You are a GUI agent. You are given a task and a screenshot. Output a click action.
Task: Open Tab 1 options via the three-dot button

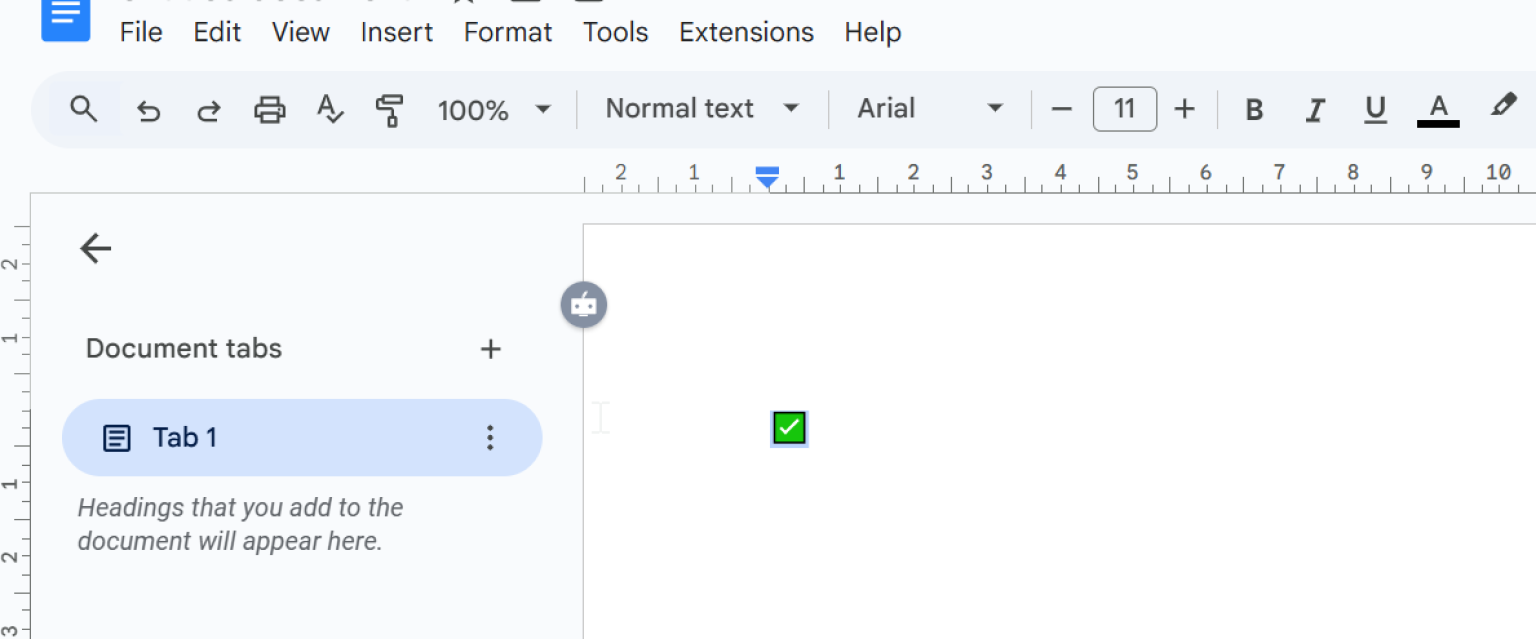click(490, 437)
